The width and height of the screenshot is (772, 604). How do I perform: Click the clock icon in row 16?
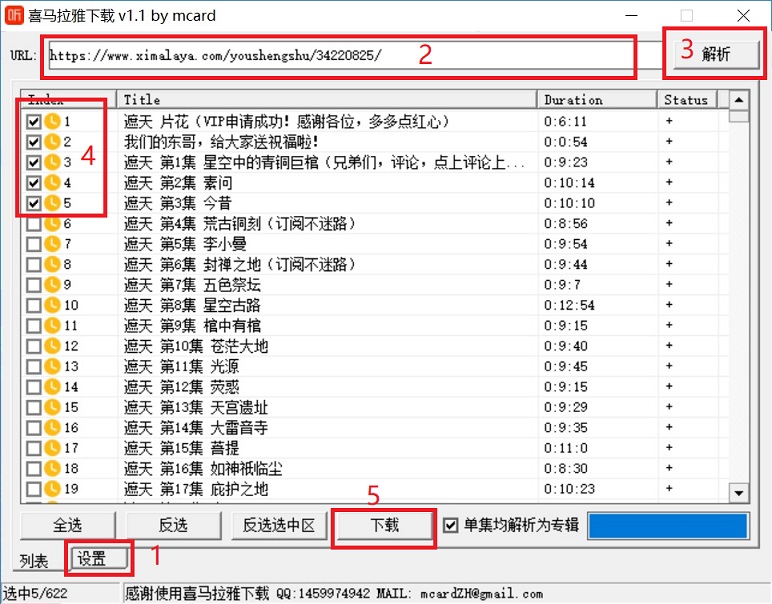[x=52, y=428]
